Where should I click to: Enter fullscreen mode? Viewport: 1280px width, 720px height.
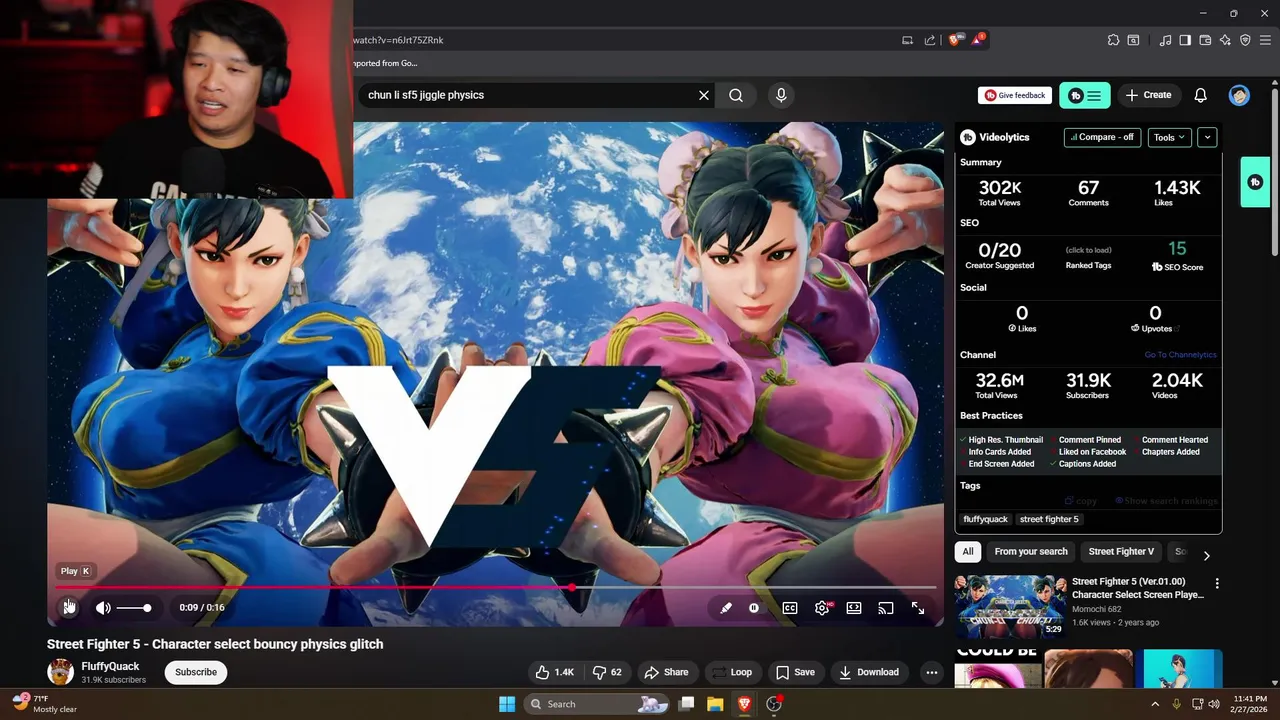coord(918,608)
